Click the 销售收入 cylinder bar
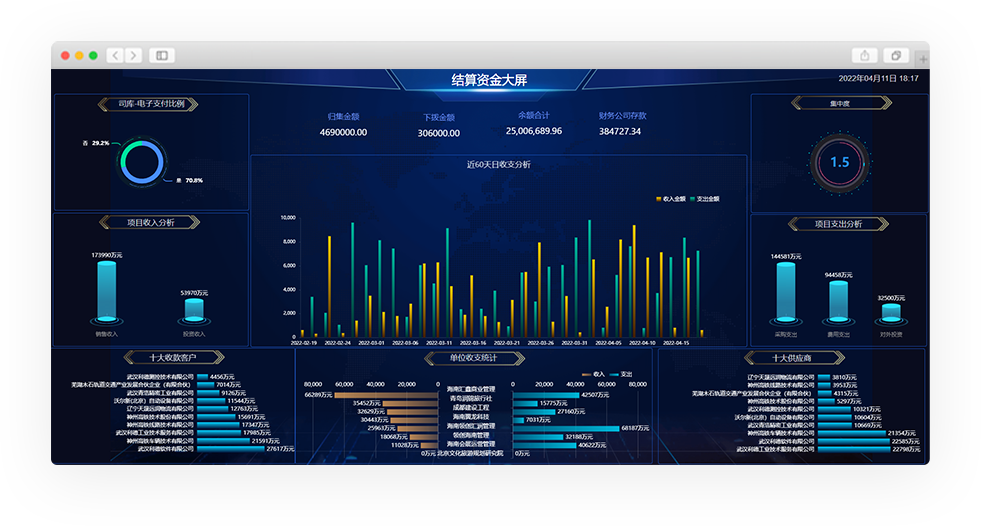This screenshot has width=981, height=526. 106,291
